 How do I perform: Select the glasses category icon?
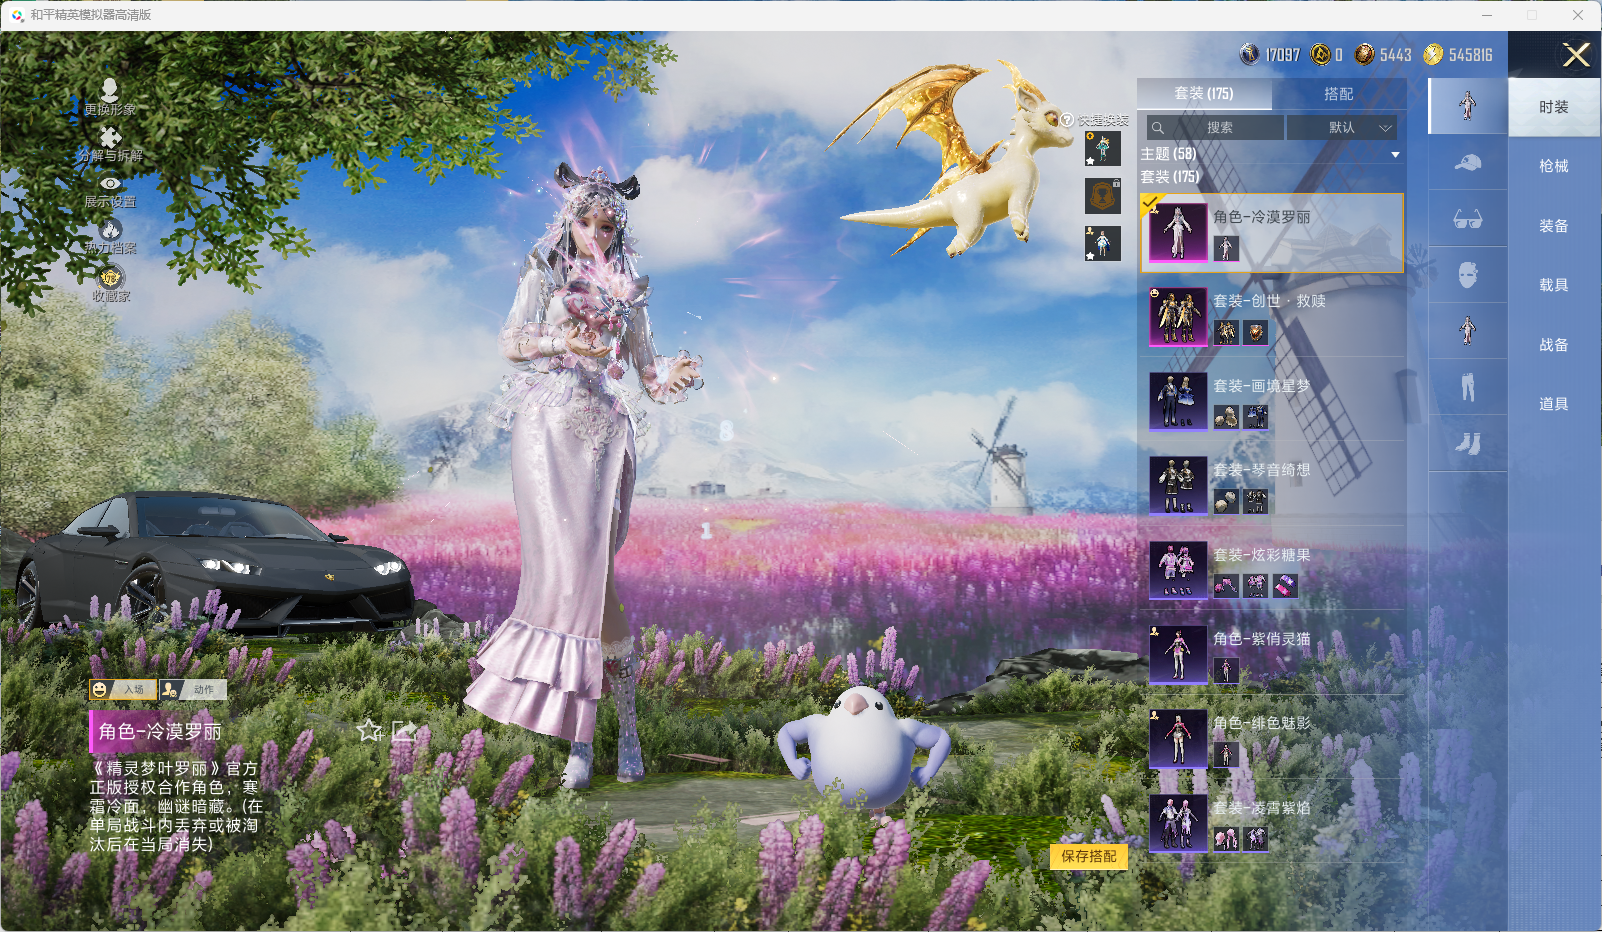point(1467,219)
